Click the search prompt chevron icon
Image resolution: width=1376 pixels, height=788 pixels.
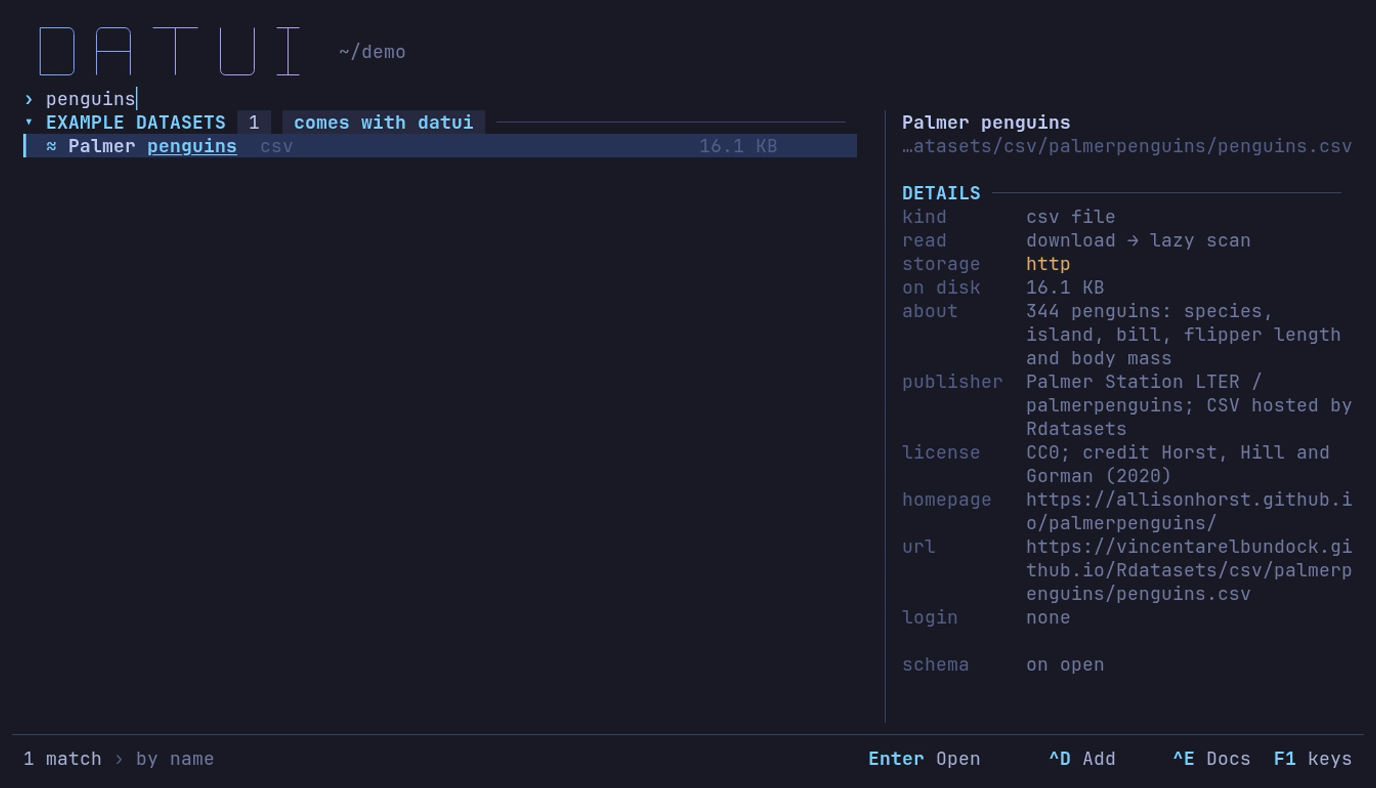click(x=29, y=99)
